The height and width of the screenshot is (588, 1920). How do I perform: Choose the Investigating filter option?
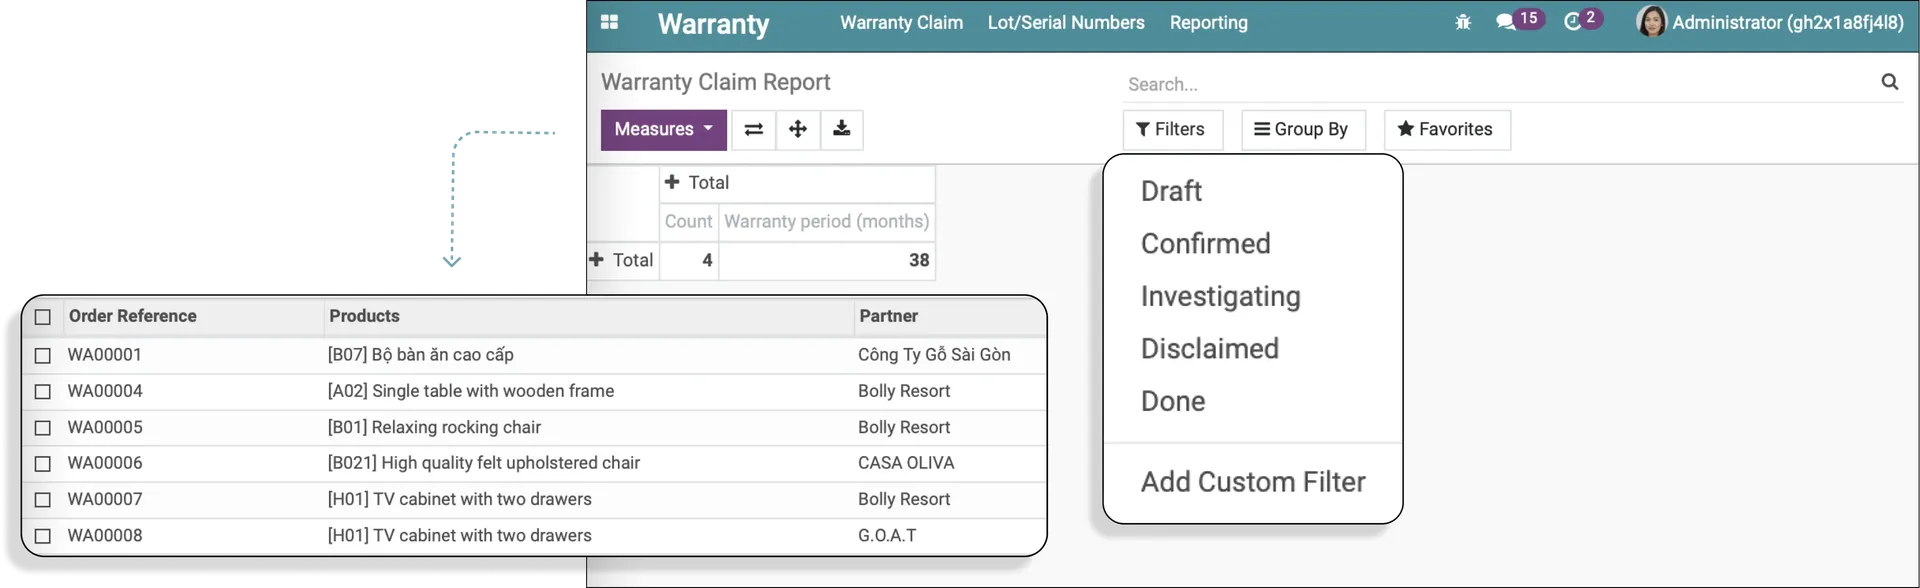1220,297
